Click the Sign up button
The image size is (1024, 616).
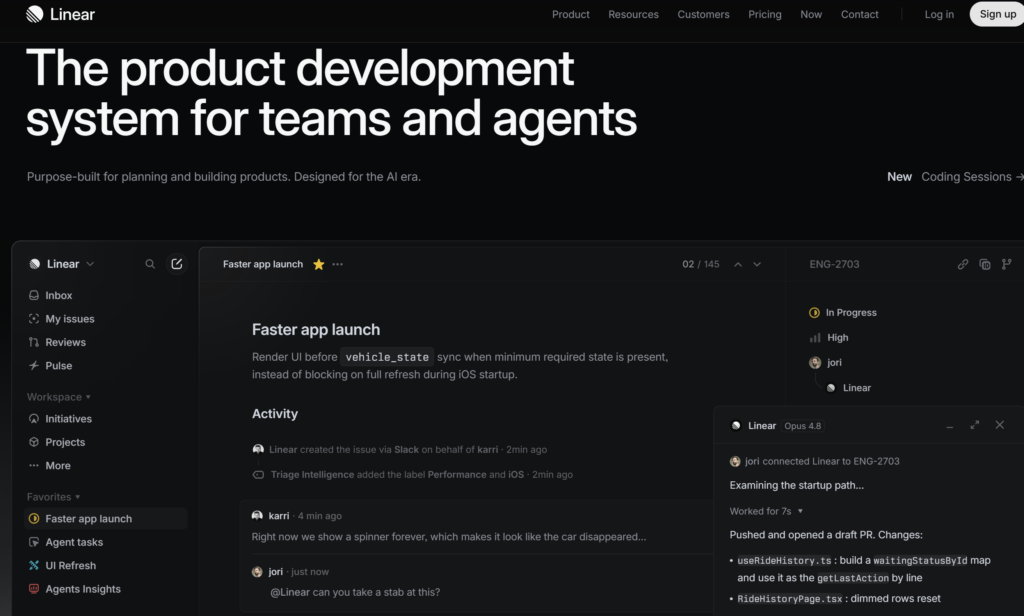tap(997, 14)
